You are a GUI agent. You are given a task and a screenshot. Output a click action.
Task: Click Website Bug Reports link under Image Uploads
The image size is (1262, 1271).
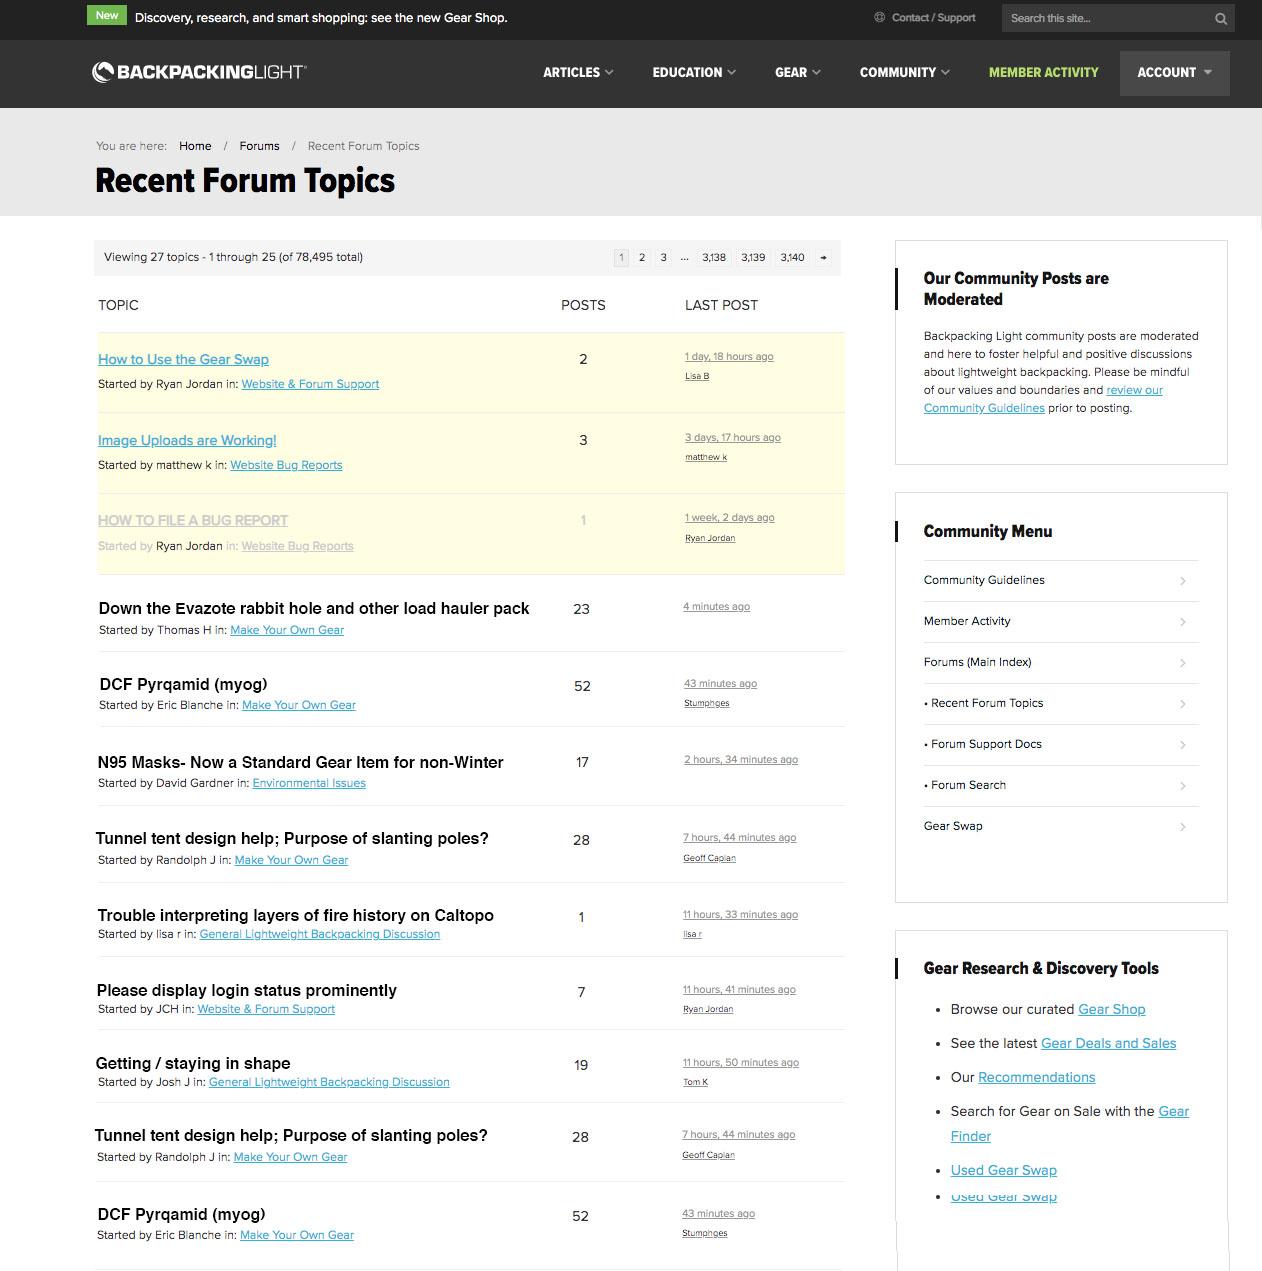(286, 465)
